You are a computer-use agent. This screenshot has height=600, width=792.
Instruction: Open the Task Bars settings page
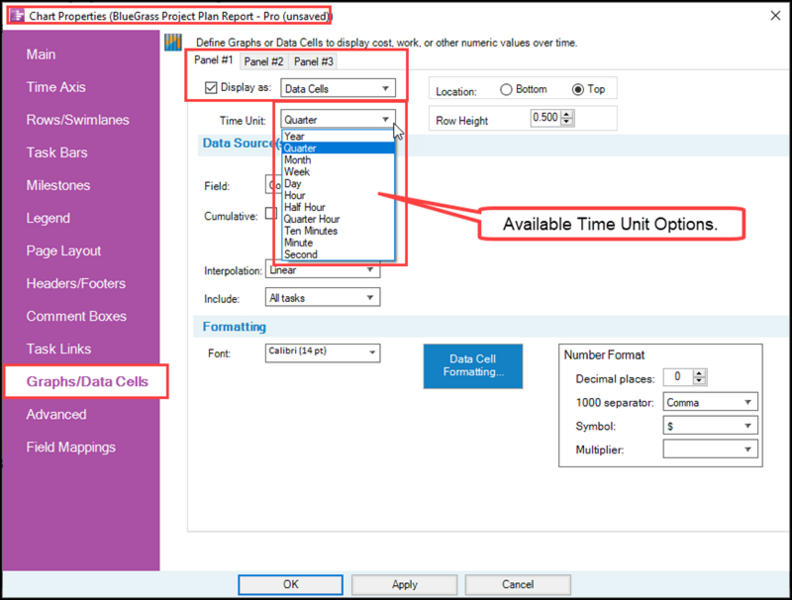point(57,153)
